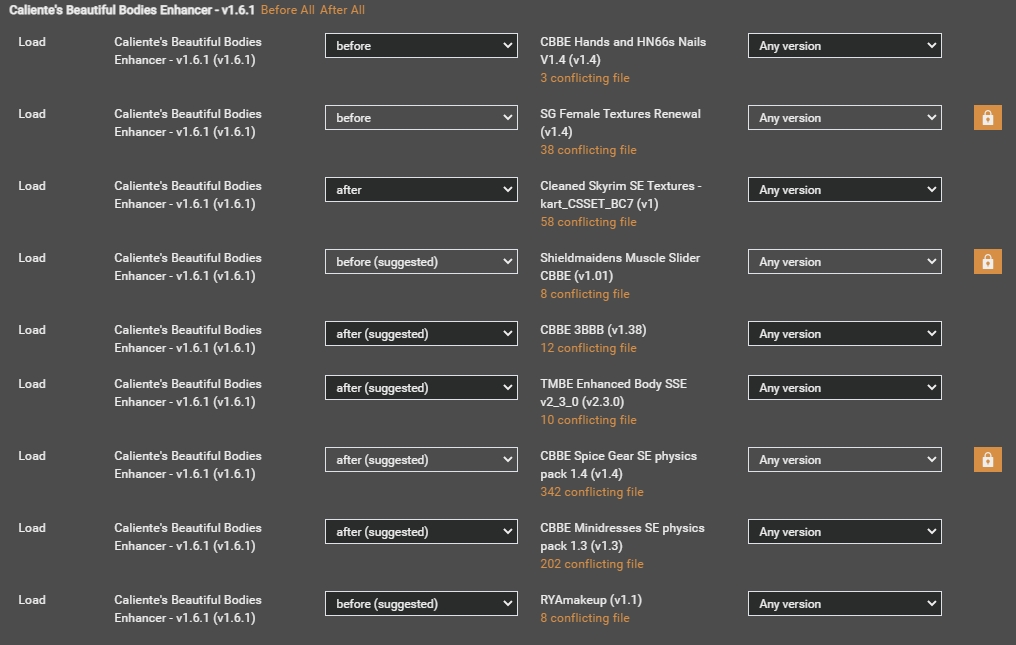
Task: View 12 conflicting files for CBBE 3BBB
Action: click(x=589, y=347)
